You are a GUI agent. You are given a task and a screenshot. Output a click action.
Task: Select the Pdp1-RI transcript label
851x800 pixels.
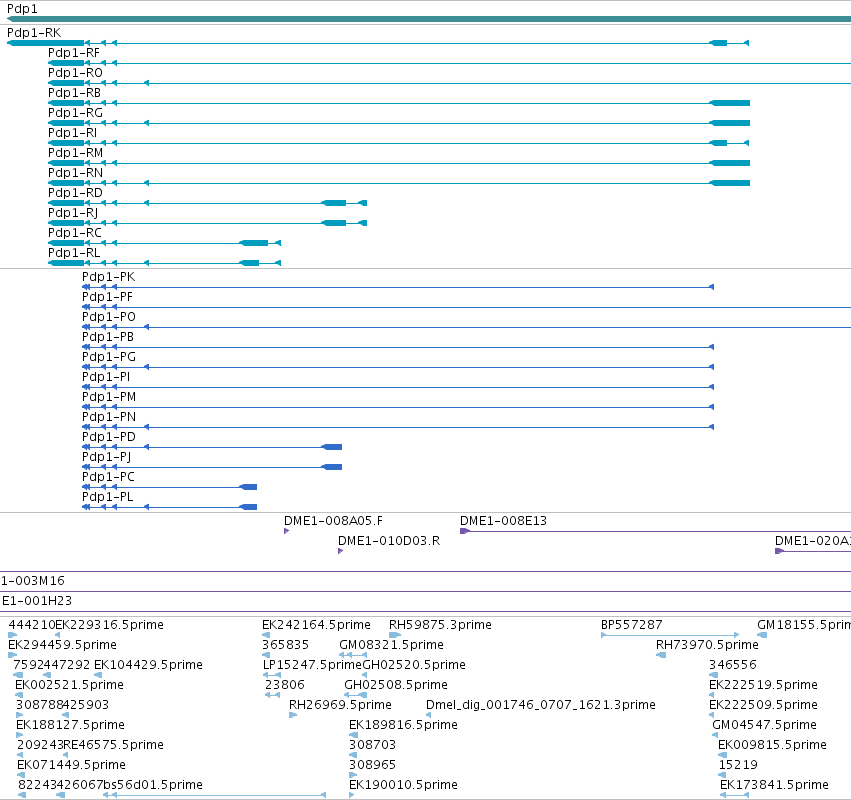coord(72,134)
